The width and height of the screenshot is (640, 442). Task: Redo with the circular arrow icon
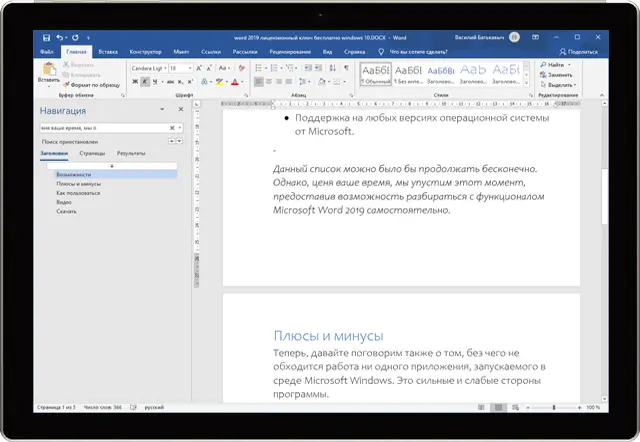(x=76, y=38)
